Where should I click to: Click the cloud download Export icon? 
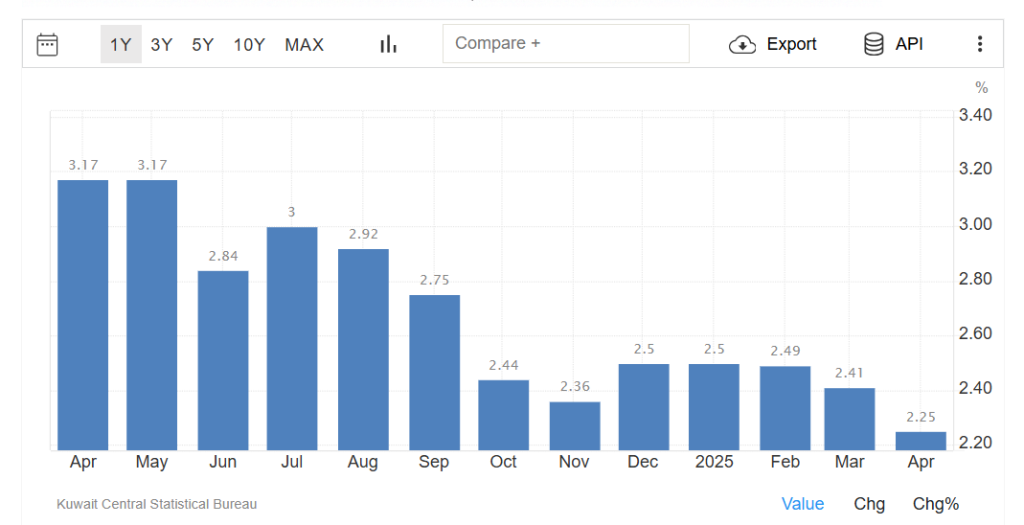pos(742,44)
